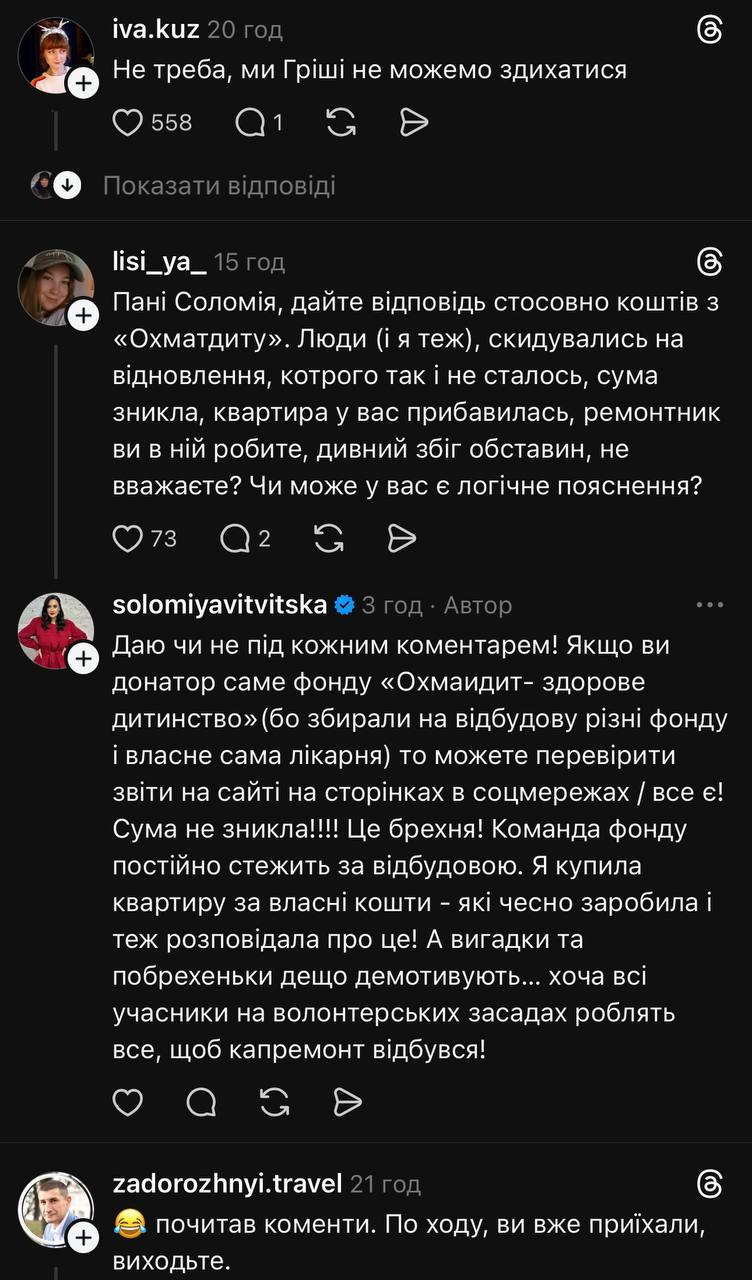752x1280 pixels.
Task: Follow lisi_ya_ using avatar plus badge
Action: [x=83, y=316]
